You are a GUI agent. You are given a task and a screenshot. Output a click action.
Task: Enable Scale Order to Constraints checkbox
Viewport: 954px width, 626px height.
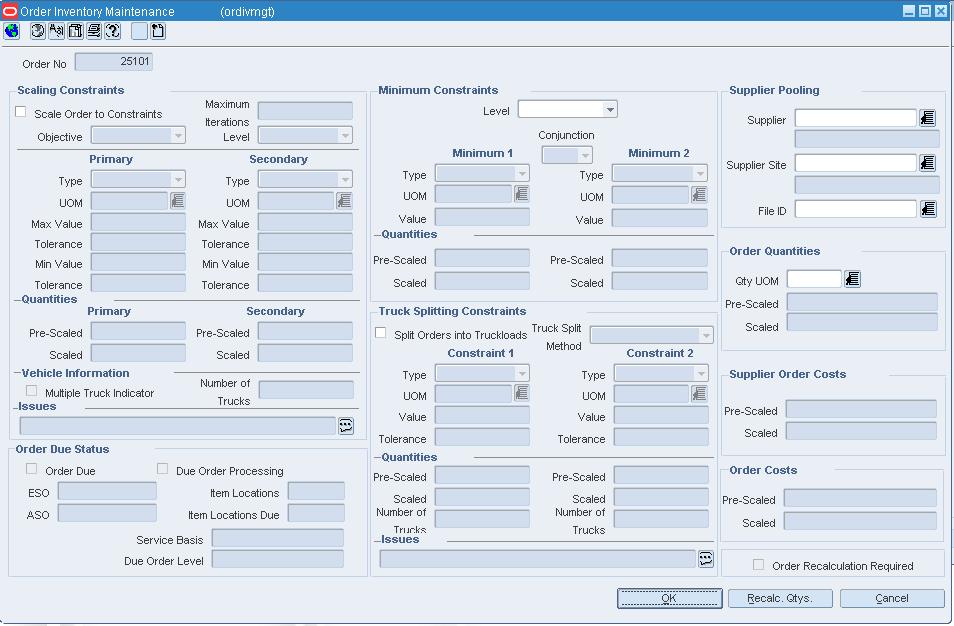pyautogui.click(x=21, y=112)
